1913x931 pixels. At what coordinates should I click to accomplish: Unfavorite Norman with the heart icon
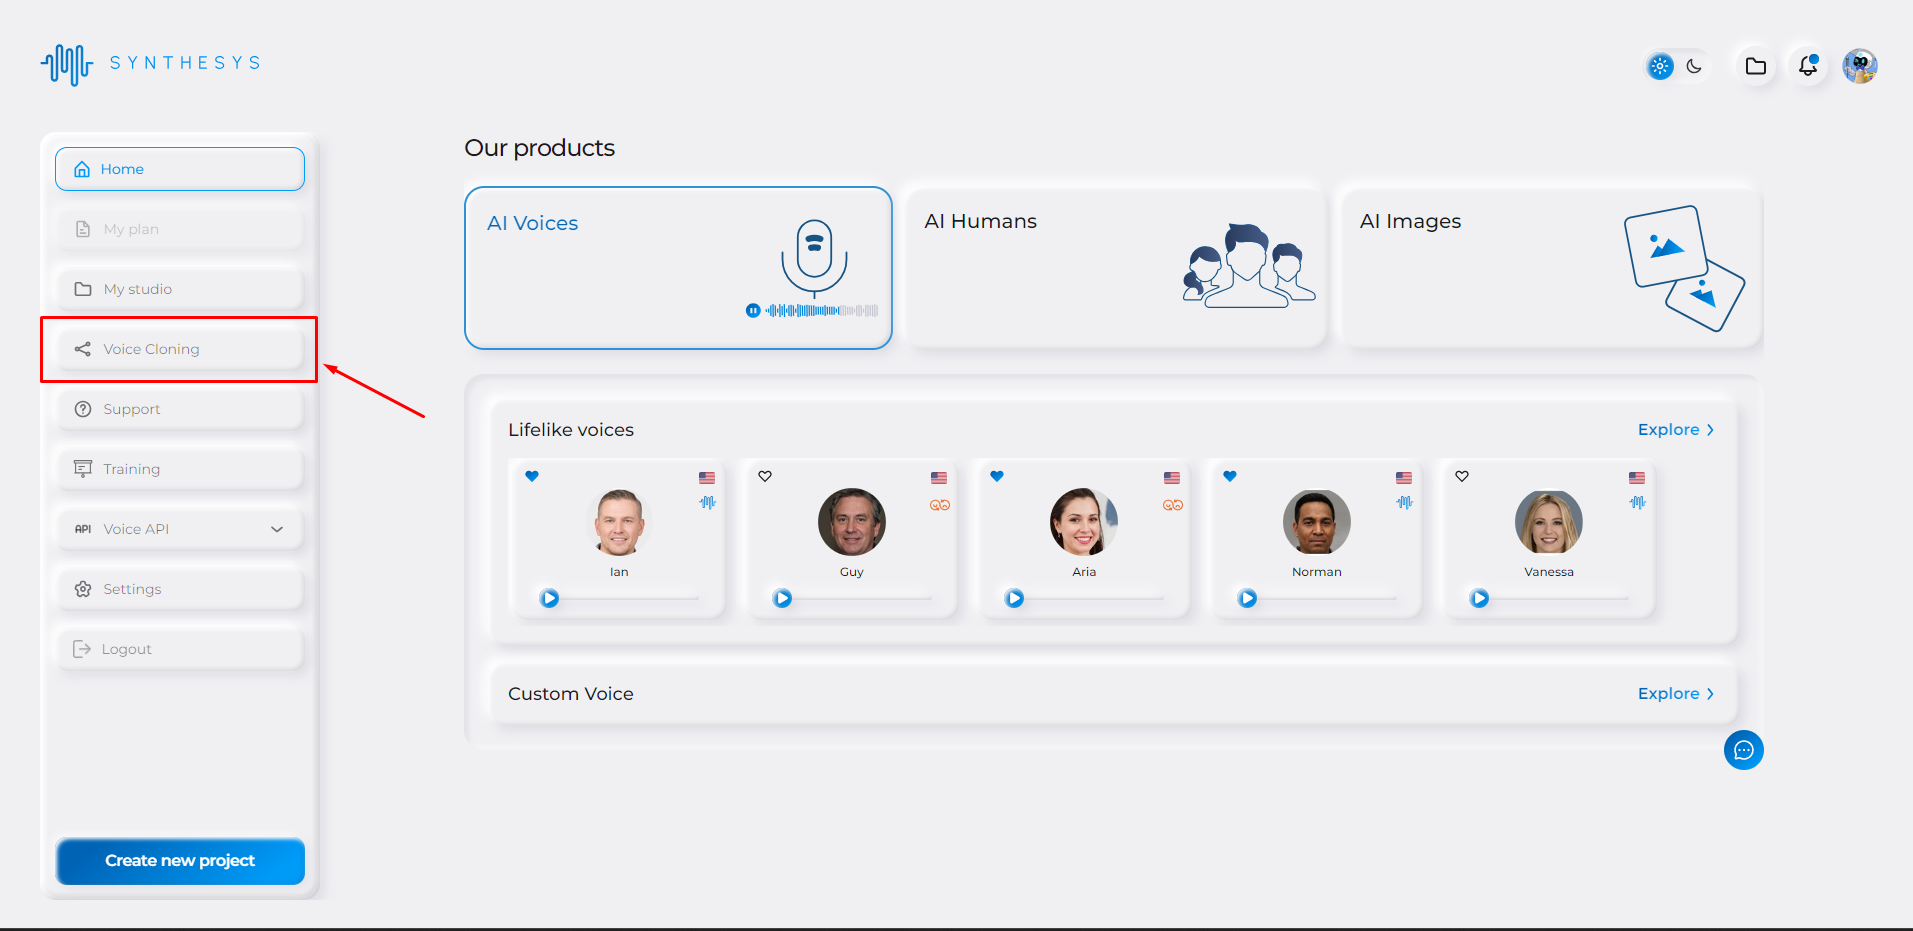tap(1230, 476)
